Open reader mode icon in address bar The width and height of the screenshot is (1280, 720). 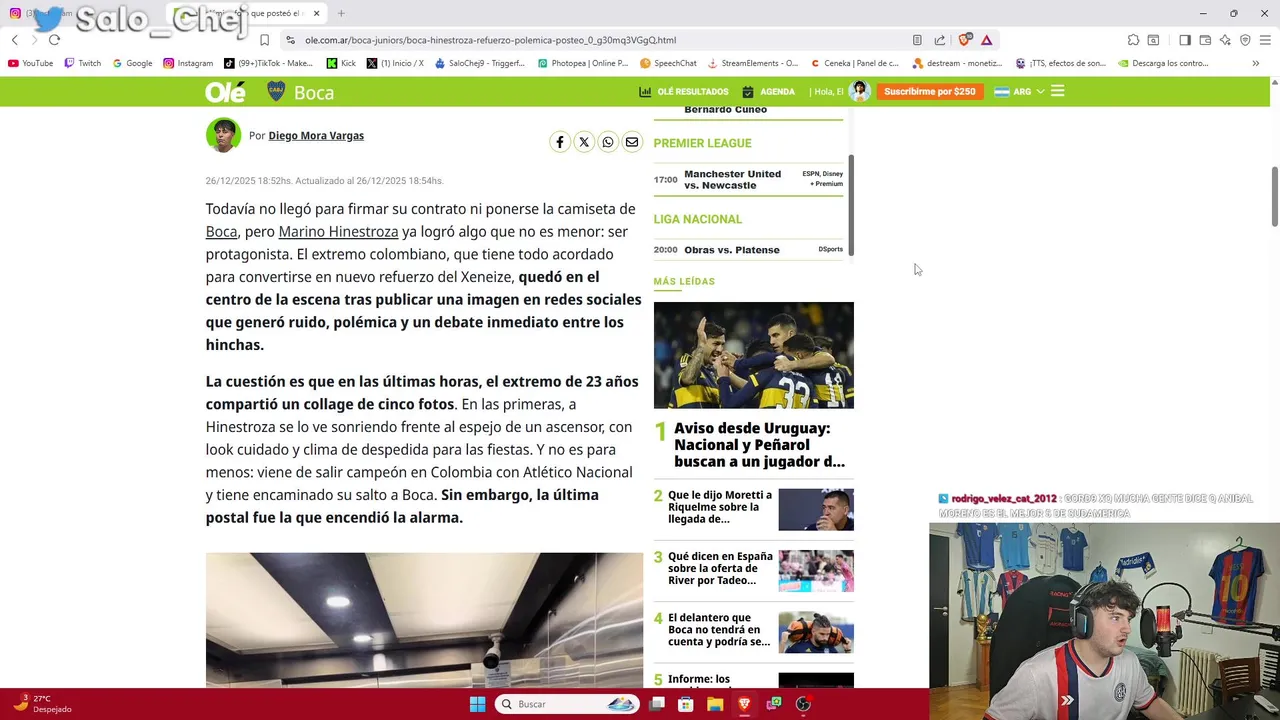click(917, 40)
